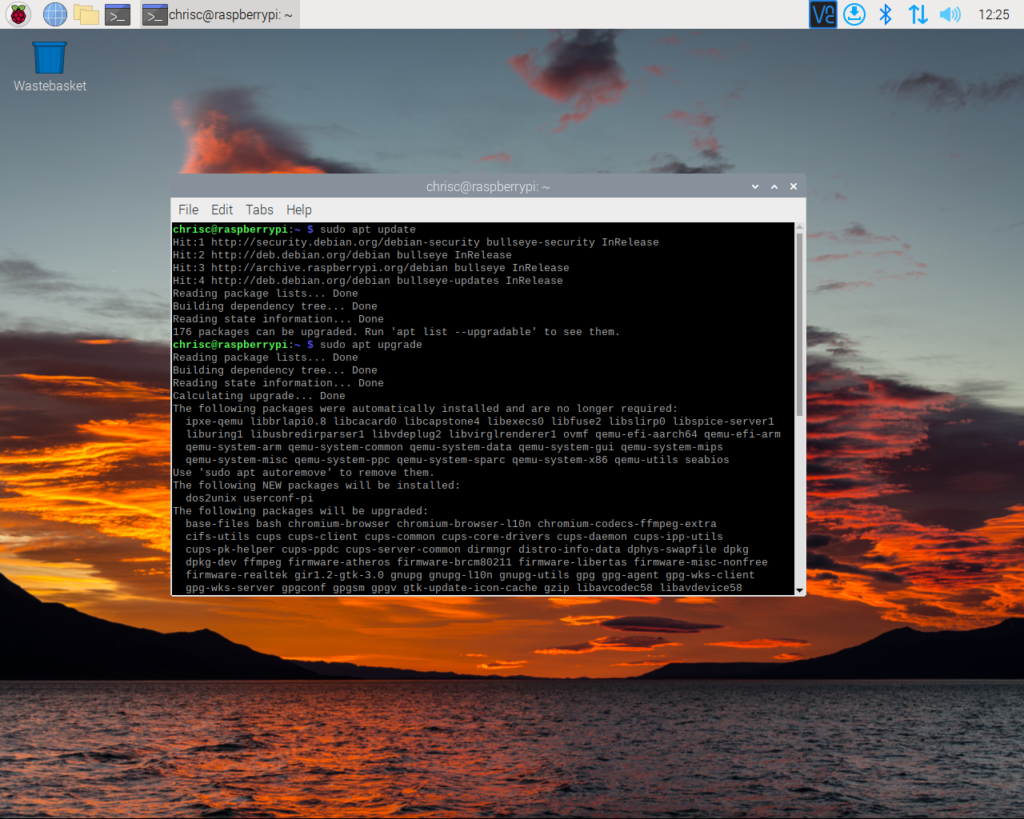Open the Bluetooth tray menu
Screen dimensions: 1024x819
[x=885, y=14]
